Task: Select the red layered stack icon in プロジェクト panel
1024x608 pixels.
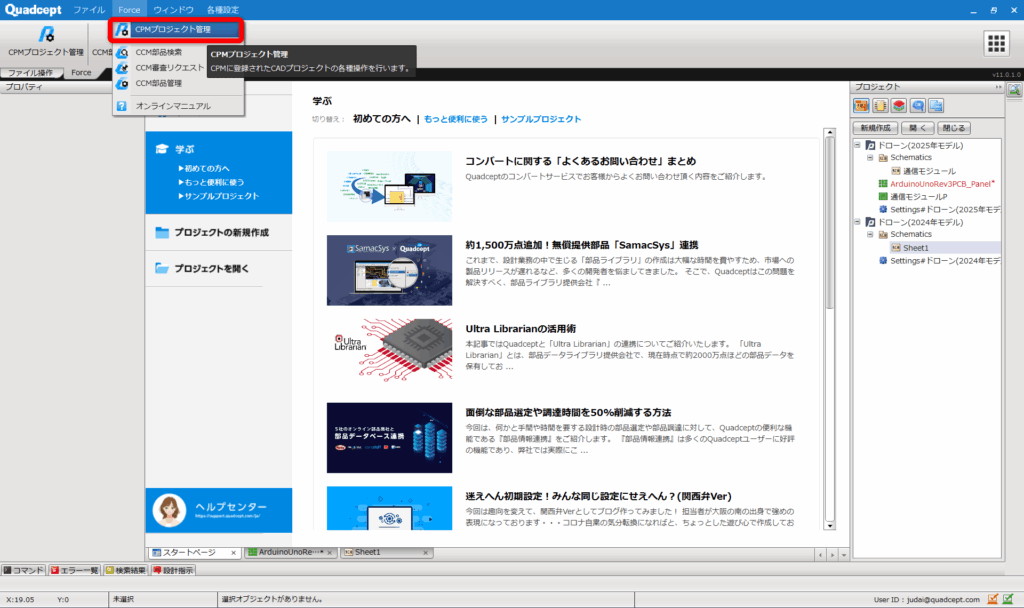Action: (899, 106)
